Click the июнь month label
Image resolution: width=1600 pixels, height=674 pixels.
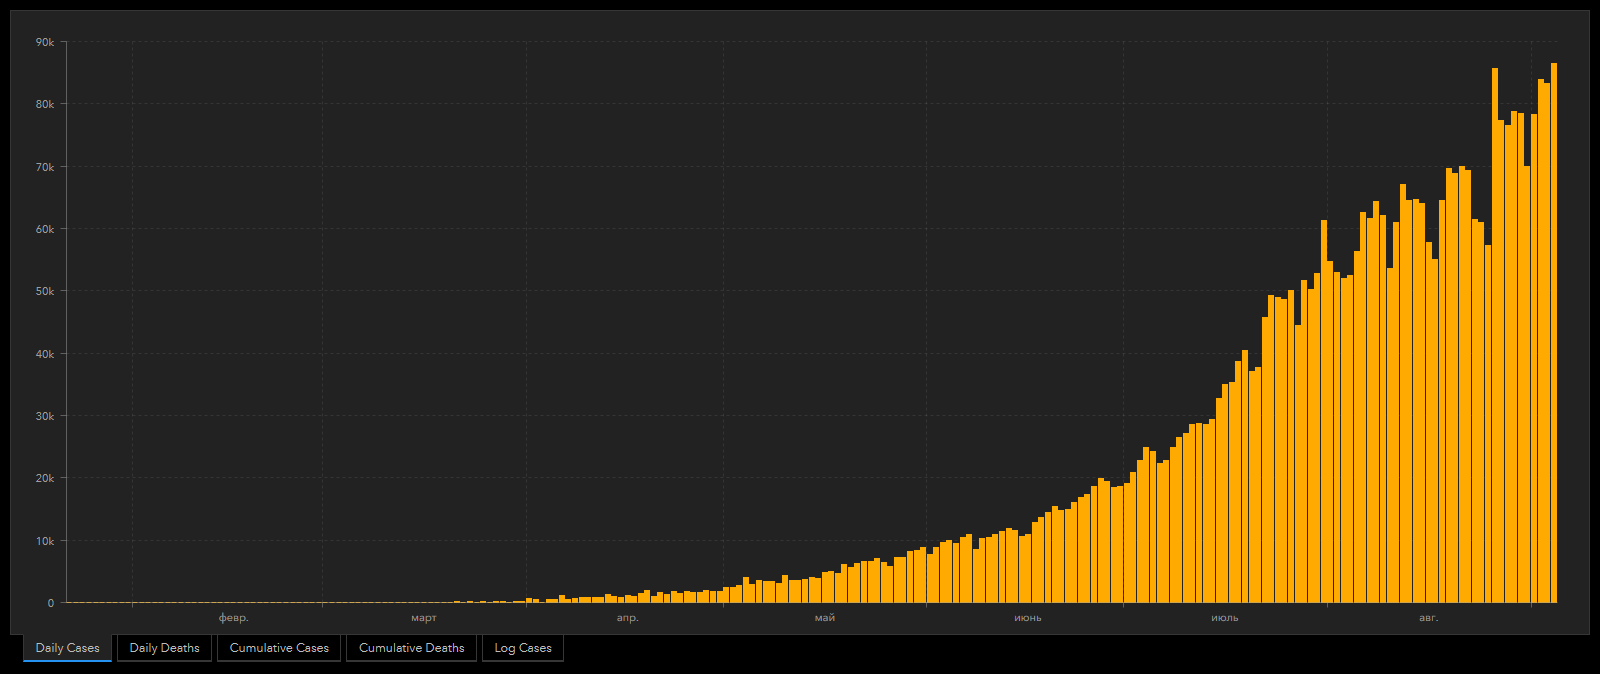(1028, 618)
